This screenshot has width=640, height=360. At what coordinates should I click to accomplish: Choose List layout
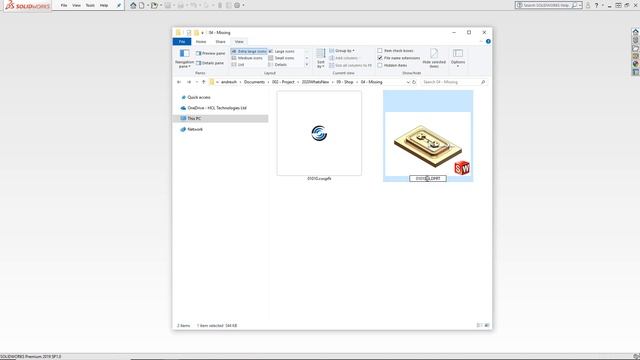coord(238,64)
